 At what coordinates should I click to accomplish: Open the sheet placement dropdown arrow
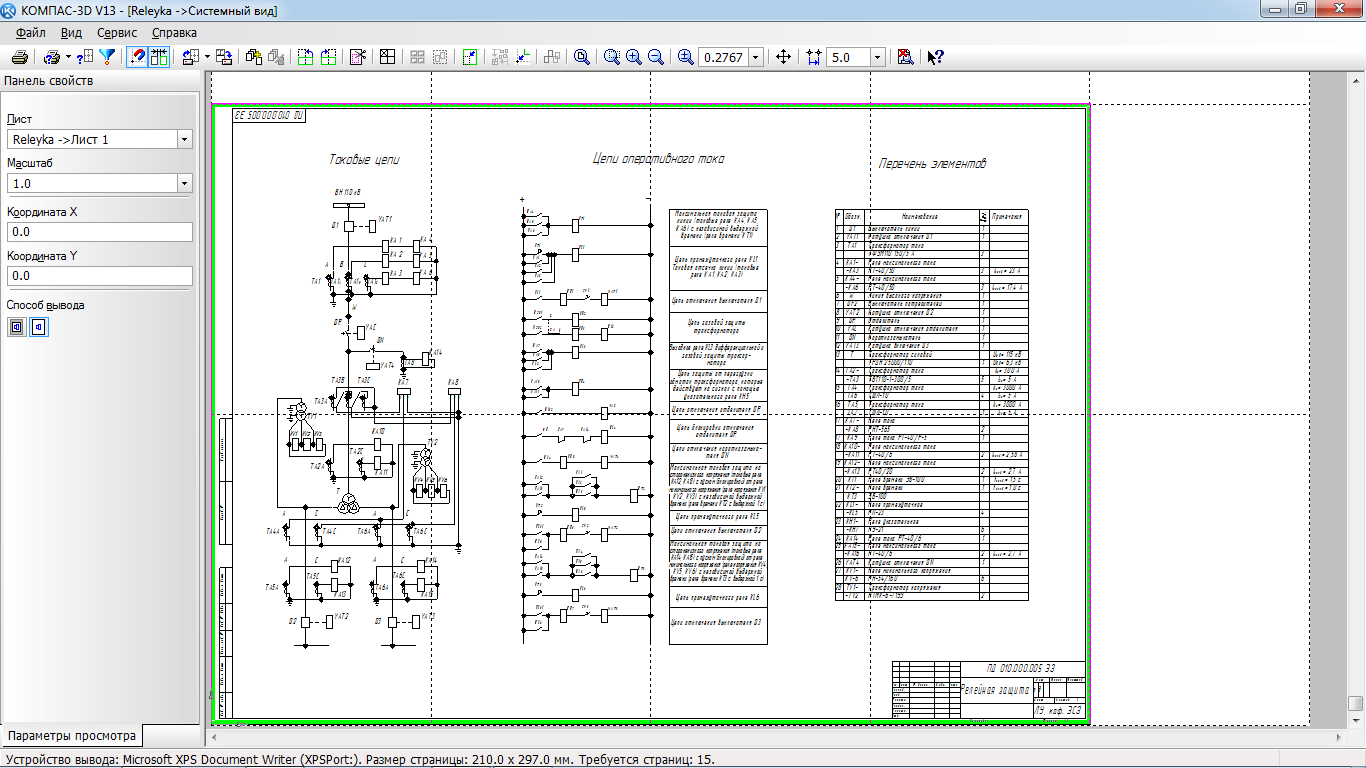click(207, 57)
